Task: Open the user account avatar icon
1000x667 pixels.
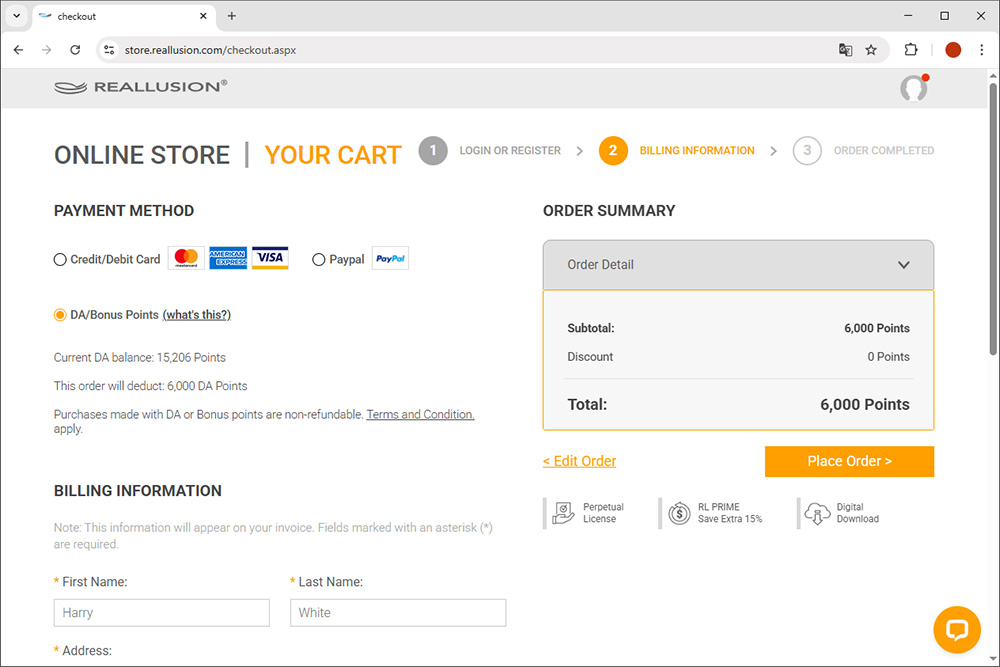Action: click(x=913, y=88)
